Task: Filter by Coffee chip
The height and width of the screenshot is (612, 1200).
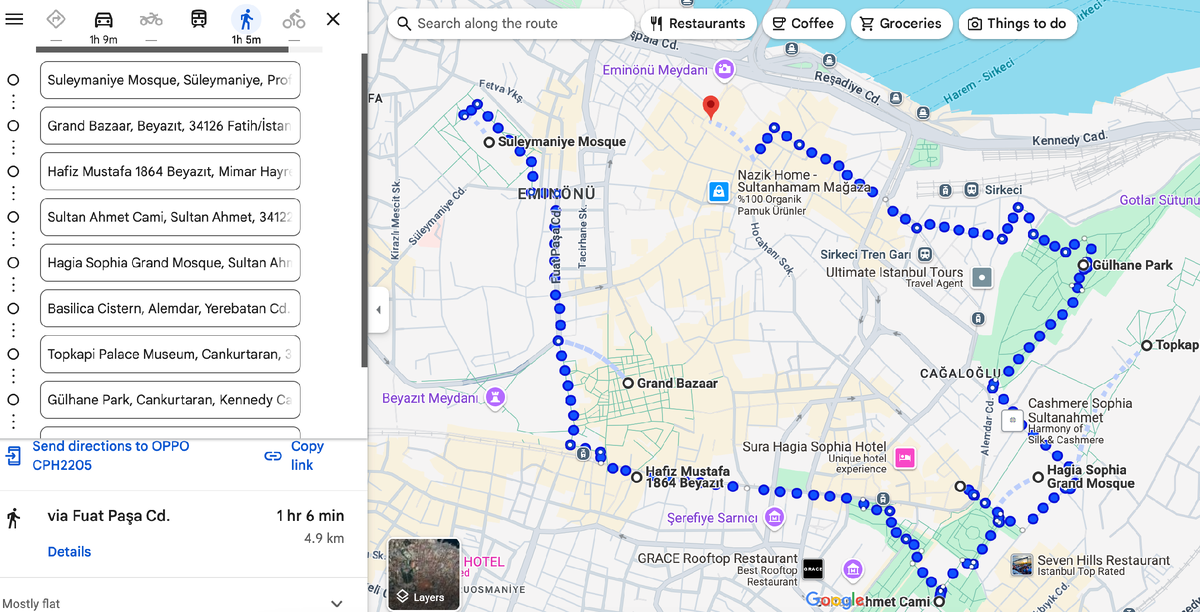Action: (803, 23)
